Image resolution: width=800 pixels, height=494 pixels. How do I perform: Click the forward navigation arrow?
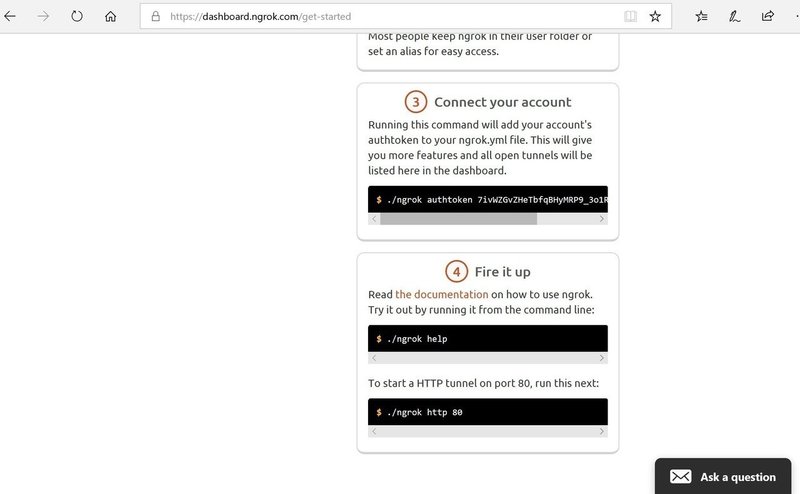43,16
